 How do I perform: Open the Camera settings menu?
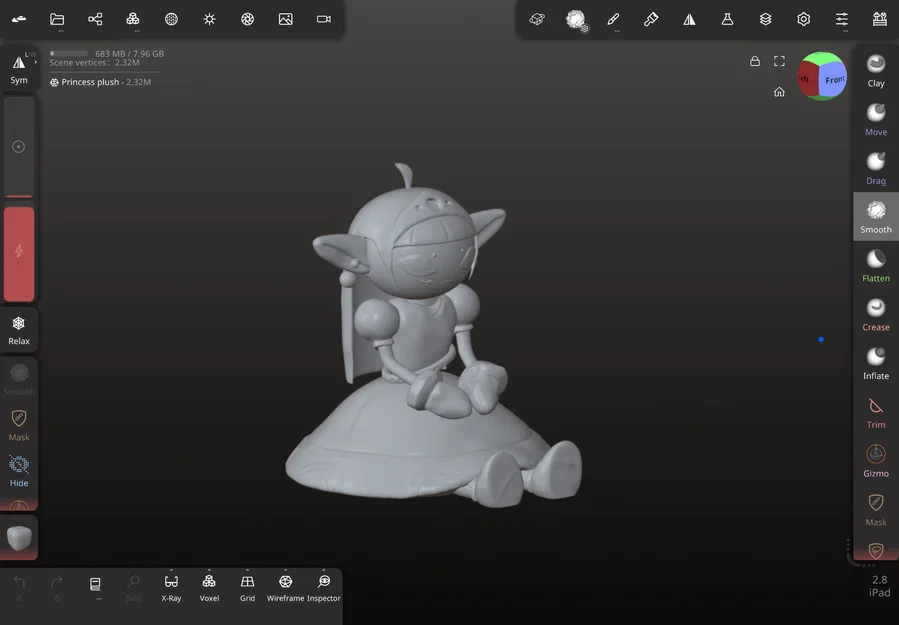click(324, 19)
